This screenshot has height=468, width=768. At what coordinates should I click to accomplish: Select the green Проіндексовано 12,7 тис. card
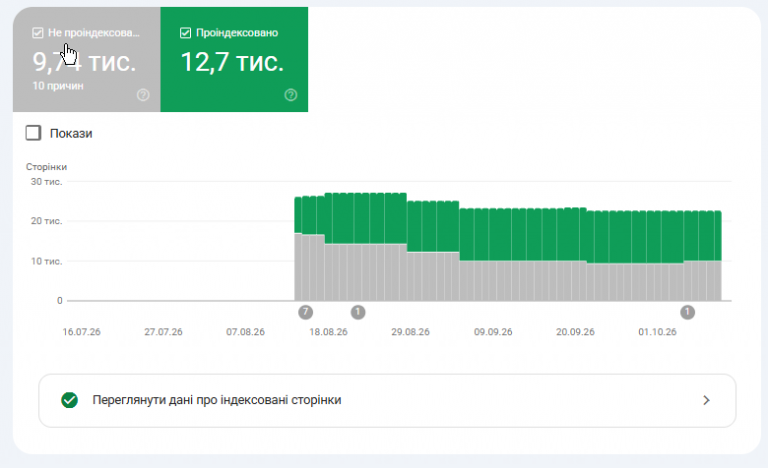234,59
